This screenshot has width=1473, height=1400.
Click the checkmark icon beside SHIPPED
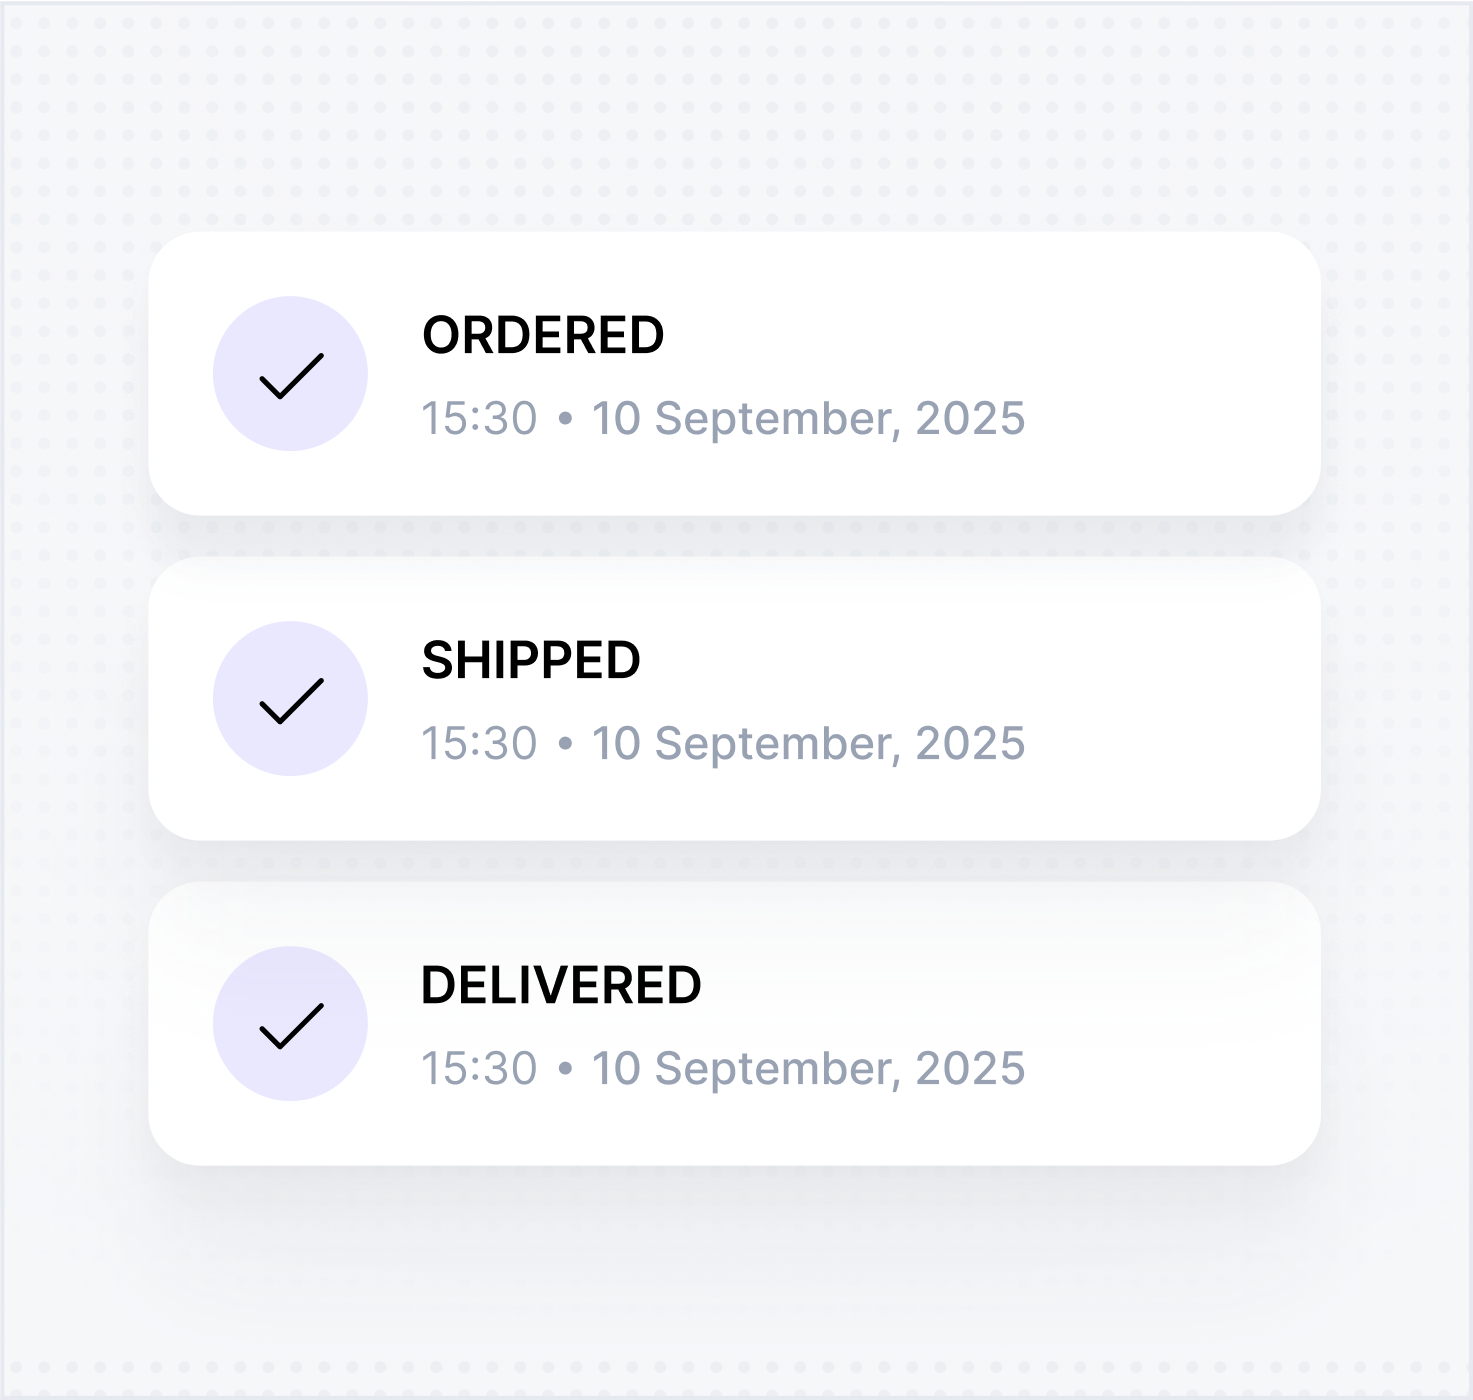click(x=290, y=699)
